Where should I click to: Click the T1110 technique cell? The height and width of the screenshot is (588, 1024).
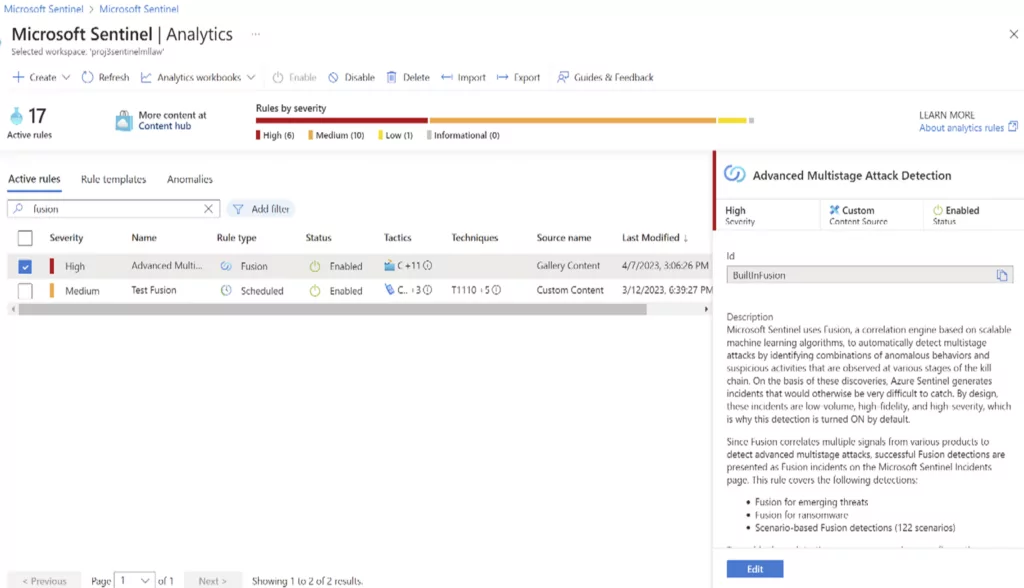pos(464,290)
